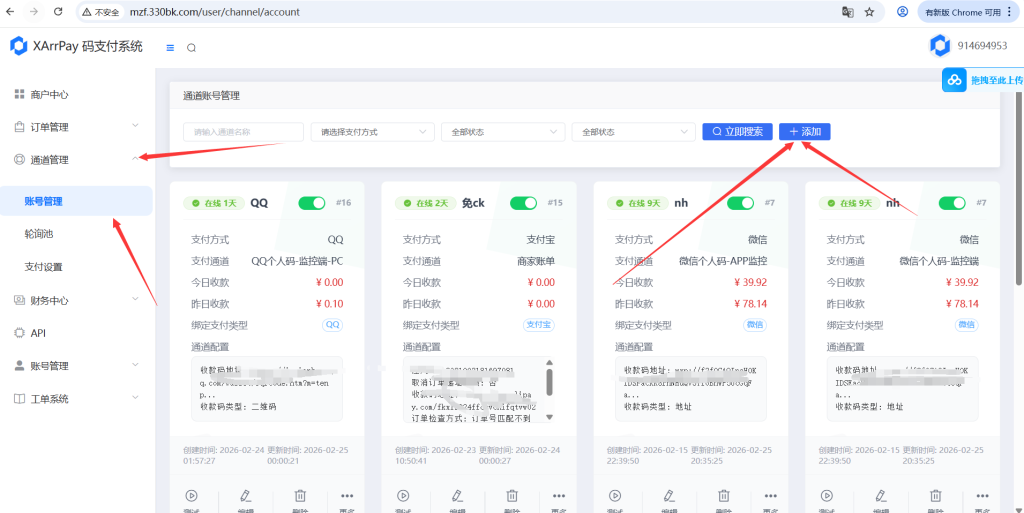Click the page vertical scrollbar
1024x513 pixels.
[1019, 189]
